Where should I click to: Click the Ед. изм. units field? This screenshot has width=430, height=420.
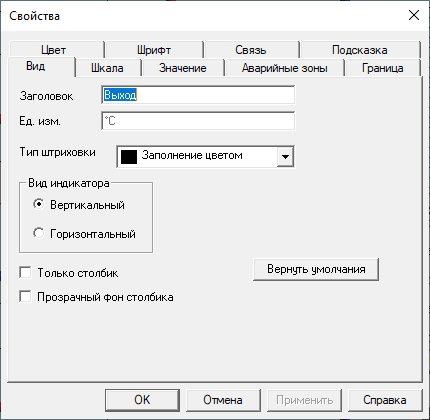tap(198, 121)
